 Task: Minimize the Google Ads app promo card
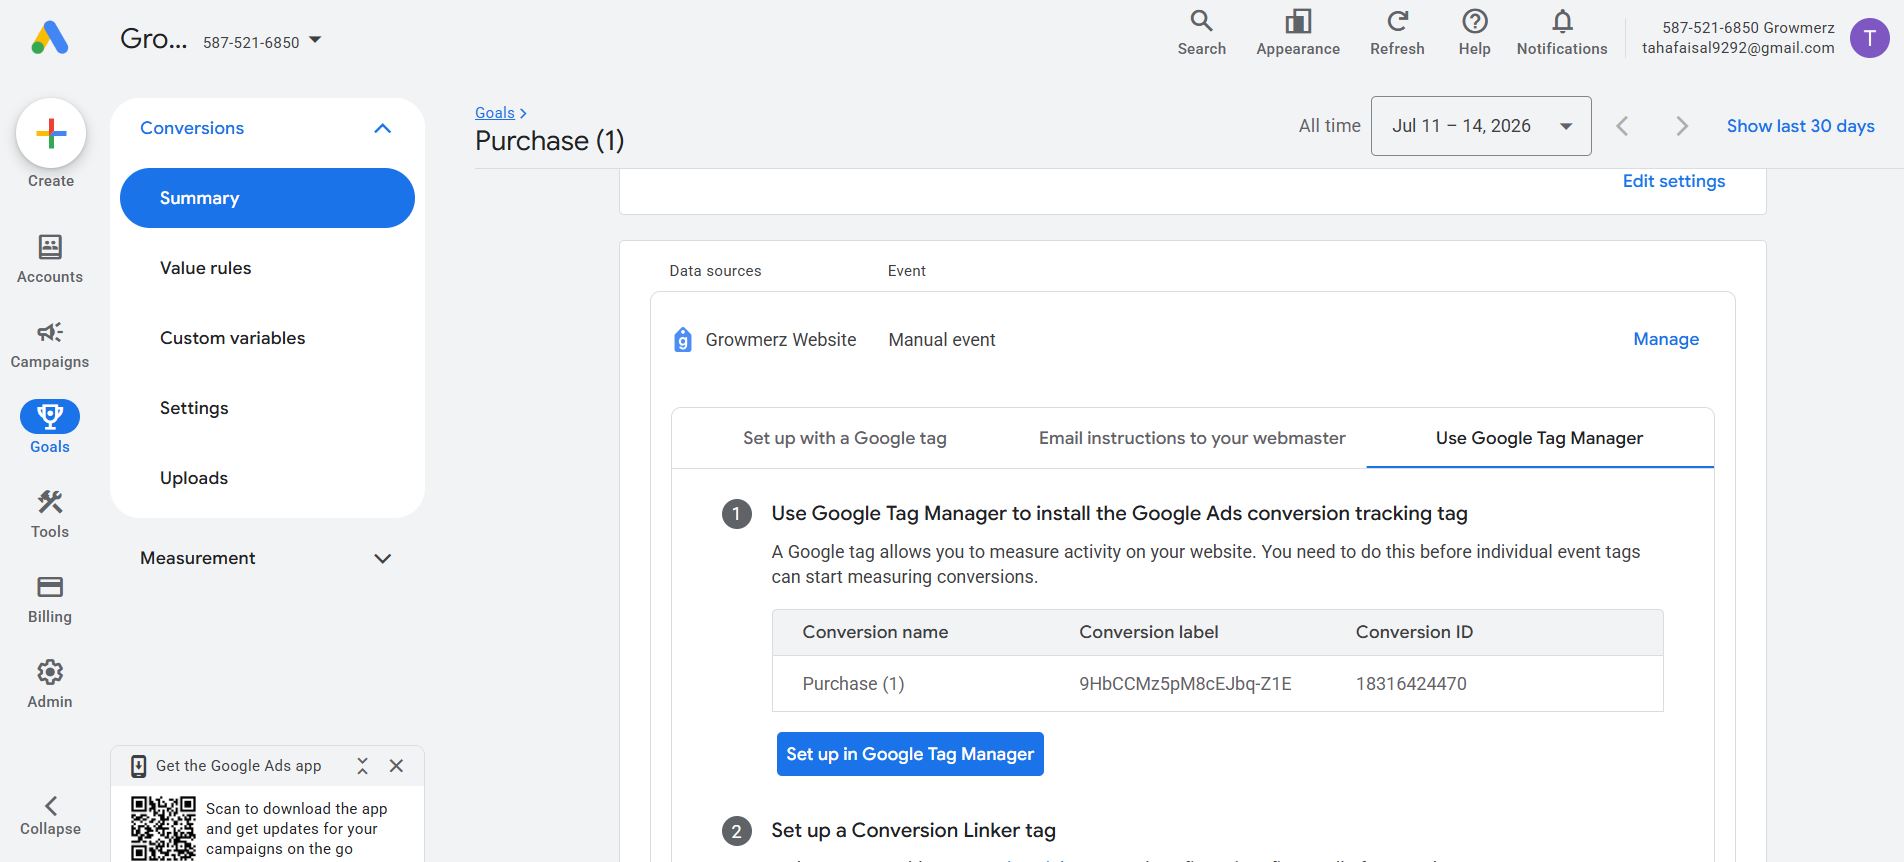(362, 766)
